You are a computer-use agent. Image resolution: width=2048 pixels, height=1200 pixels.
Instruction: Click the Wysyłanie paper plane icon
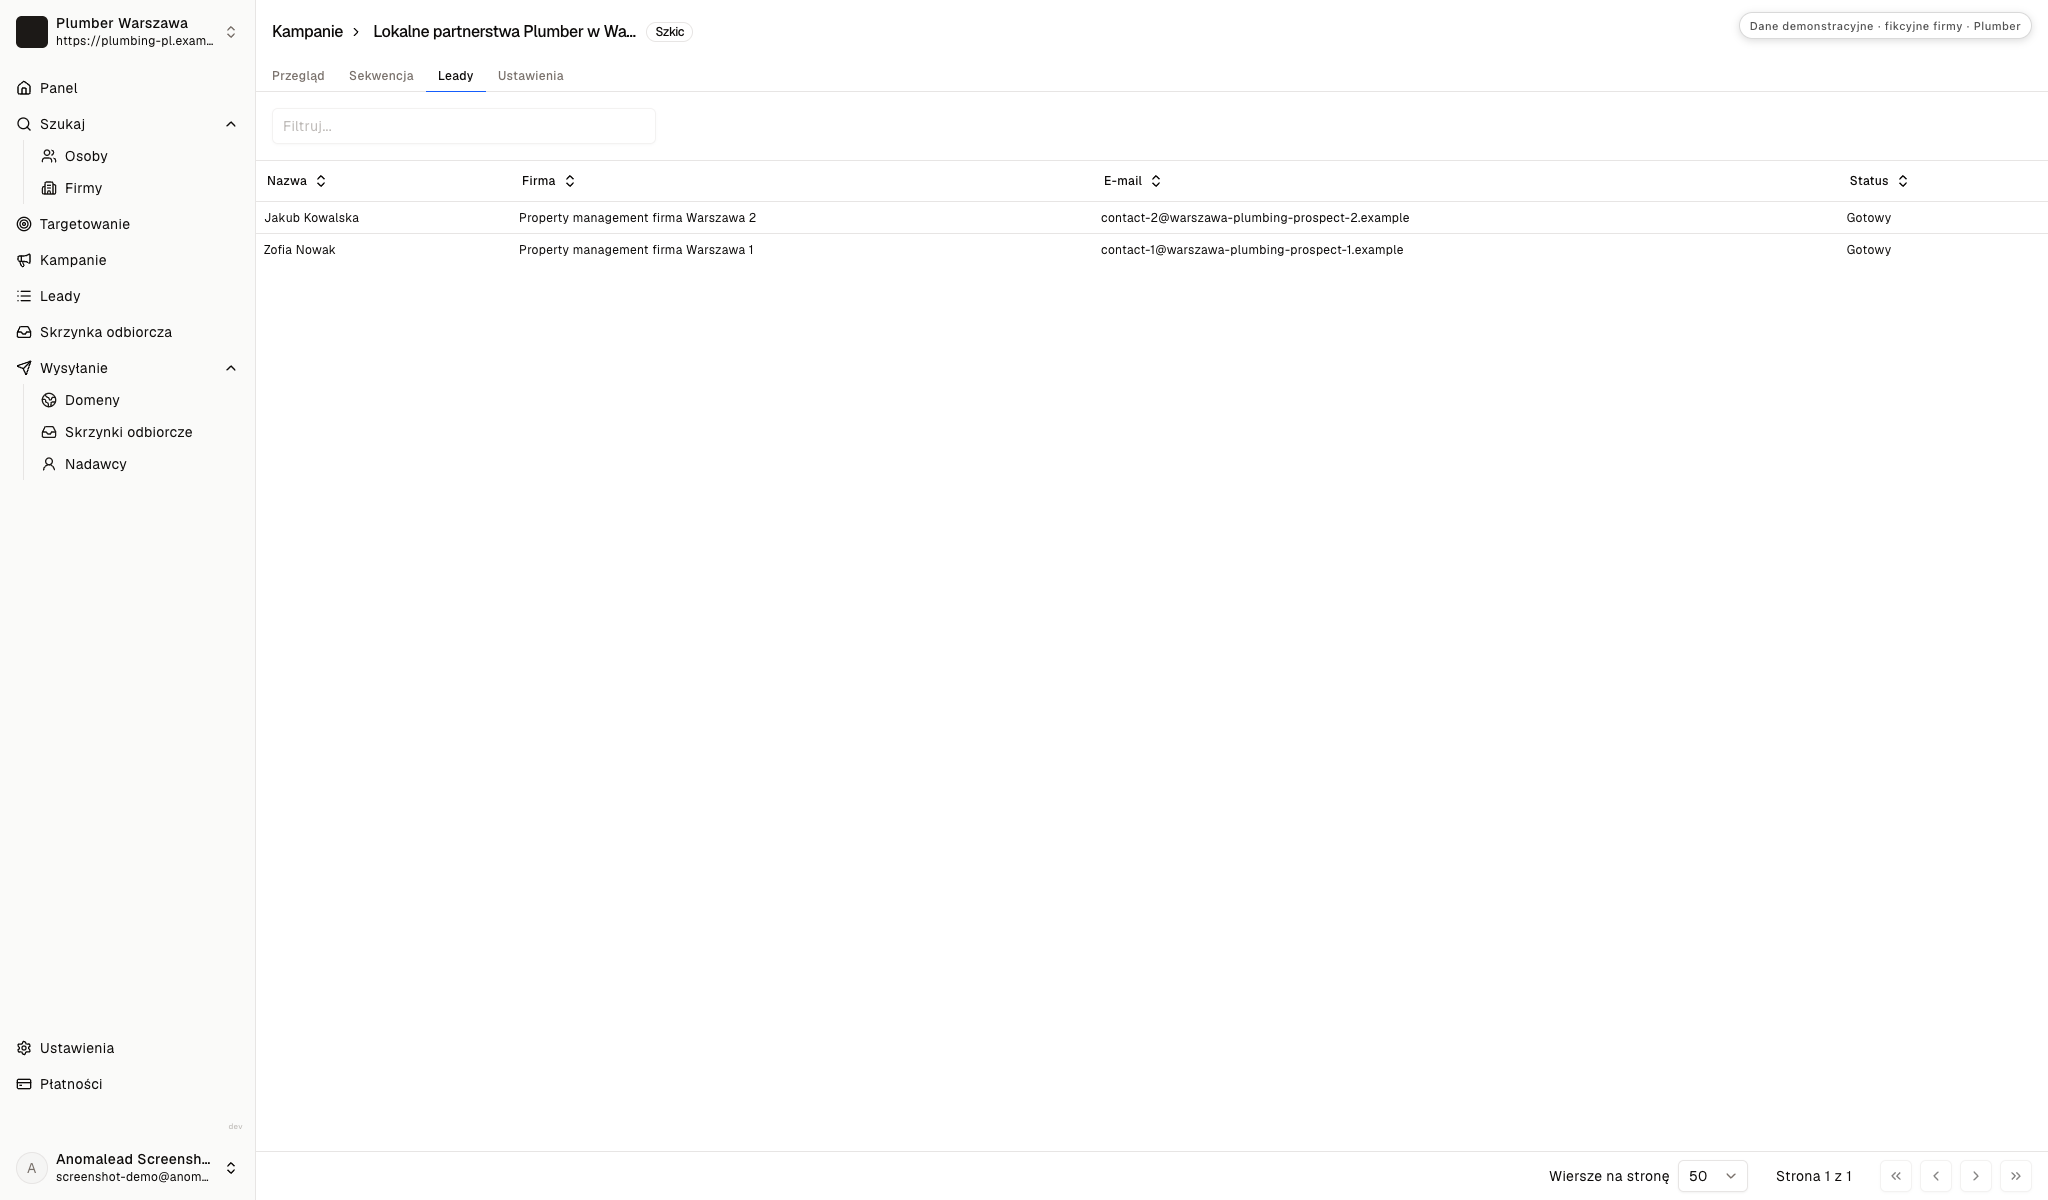24,368
